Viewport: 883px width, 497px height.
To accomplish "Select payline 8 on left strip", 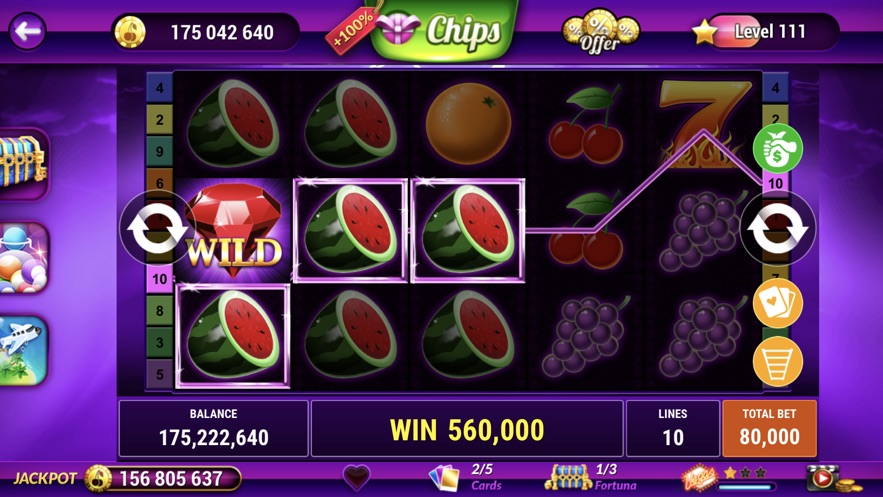I will tap(160, 311).
